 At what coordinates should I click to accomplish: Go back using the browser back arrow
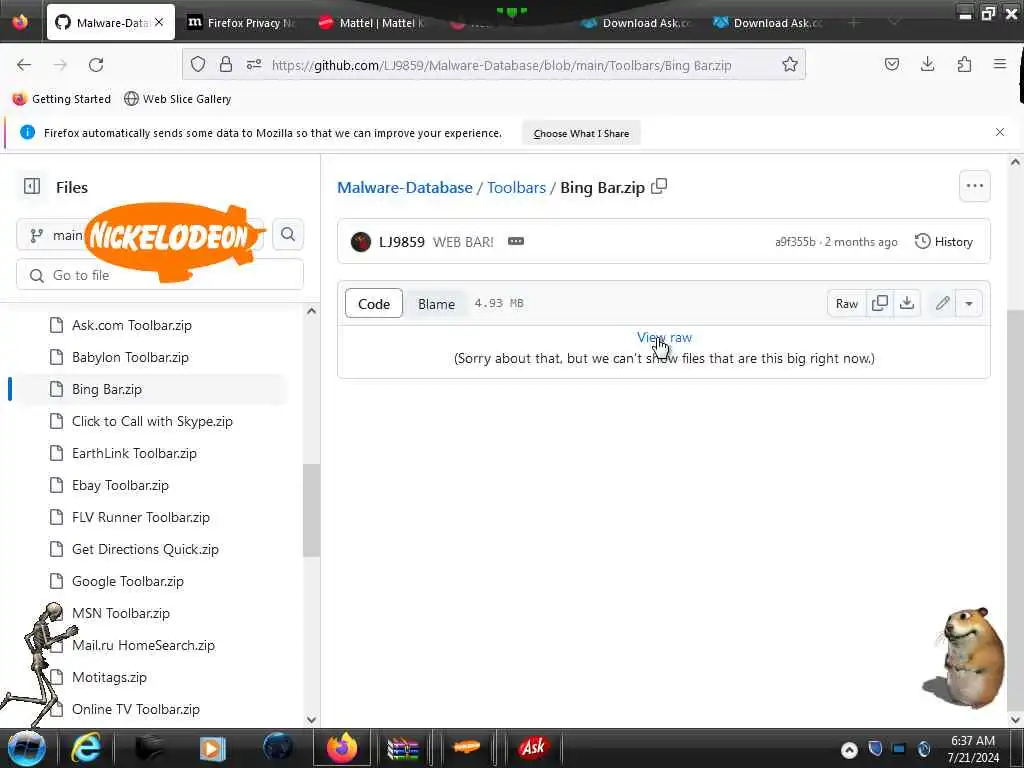tap(24, 65)
